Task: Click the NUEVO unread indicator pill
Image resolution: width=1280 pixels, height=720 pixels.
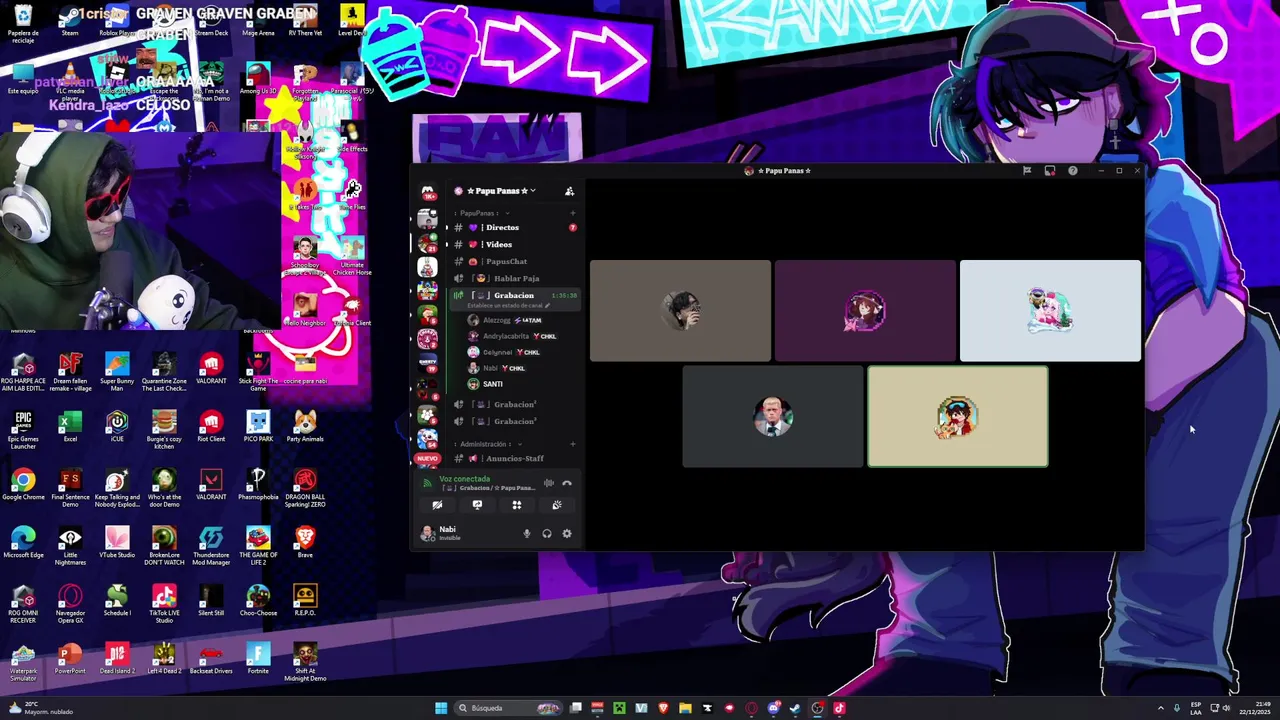Action: coord(427,459)
